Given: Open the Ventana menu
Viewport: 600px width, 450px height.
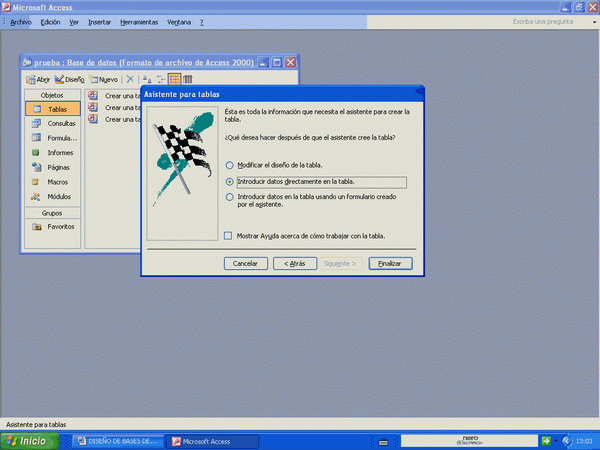Looking at the screenshot, I should (x=179, y=22).
